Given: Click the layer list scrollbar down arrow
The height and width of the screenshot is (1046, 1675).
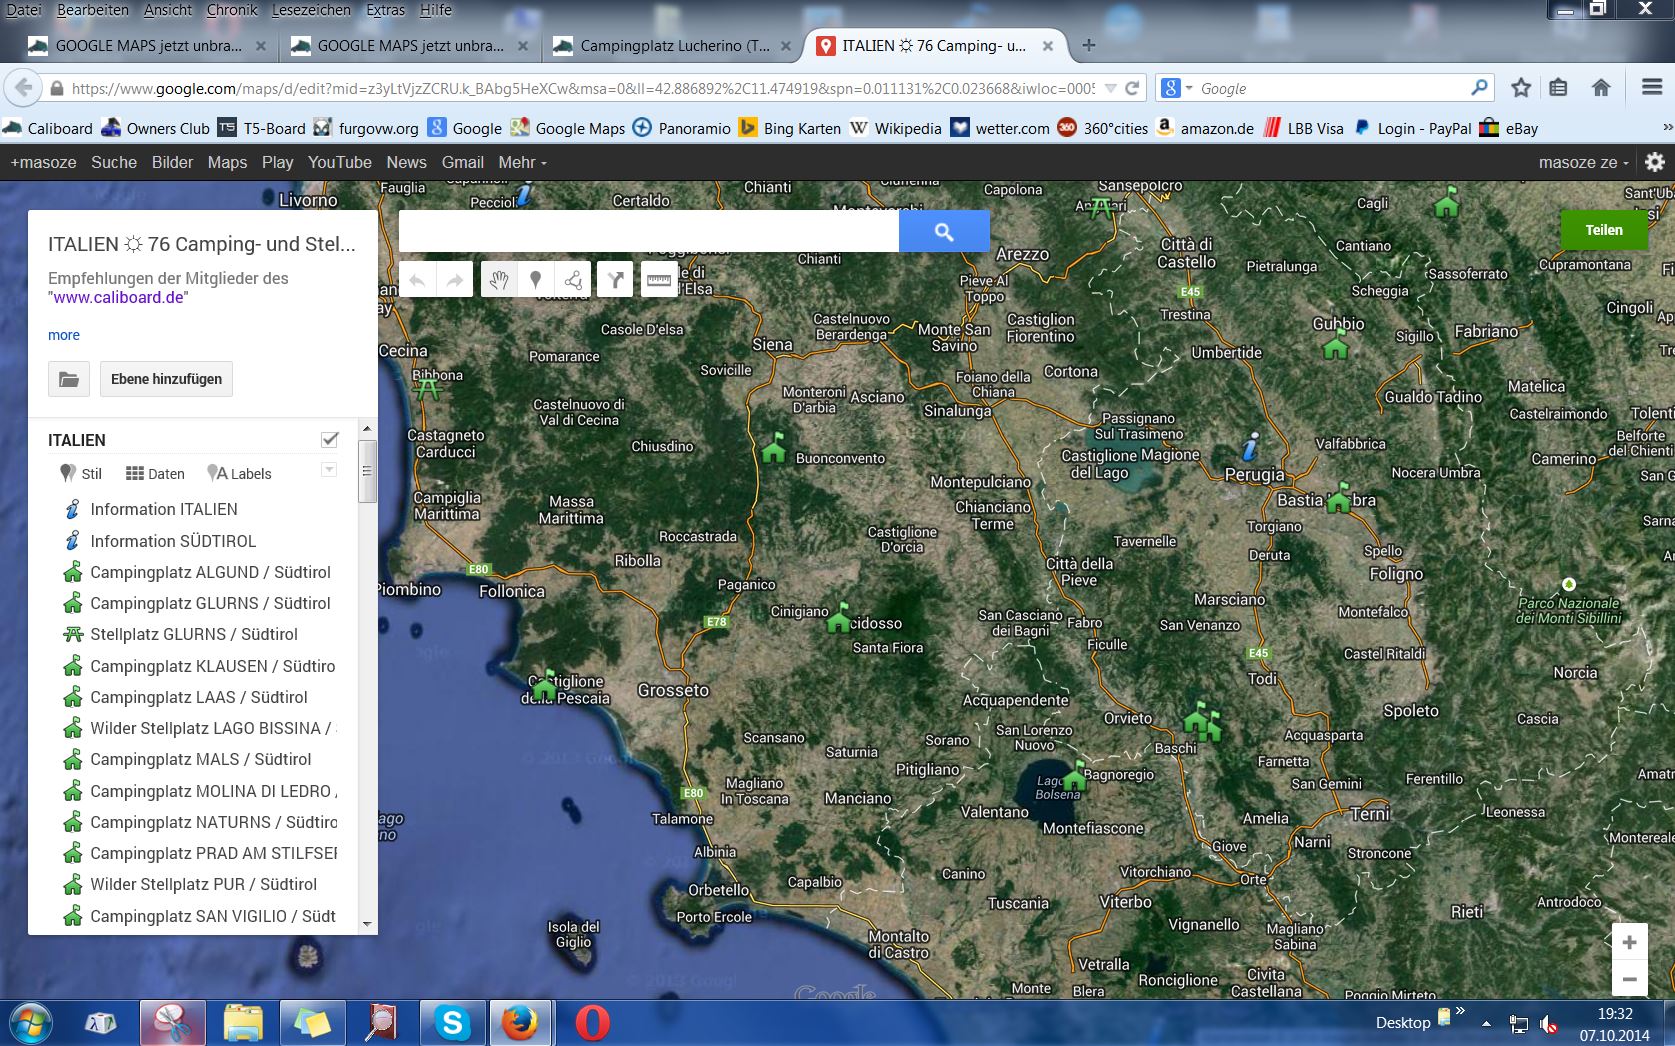Looking at the screenshot, I should coord(367,924).
